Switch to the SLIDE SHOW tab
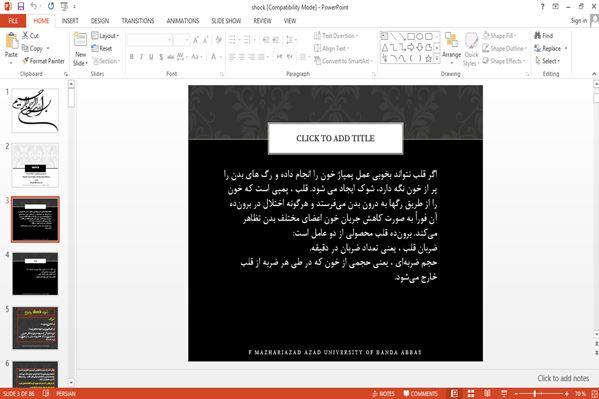The image size is (599, 399). pos(226,21)
